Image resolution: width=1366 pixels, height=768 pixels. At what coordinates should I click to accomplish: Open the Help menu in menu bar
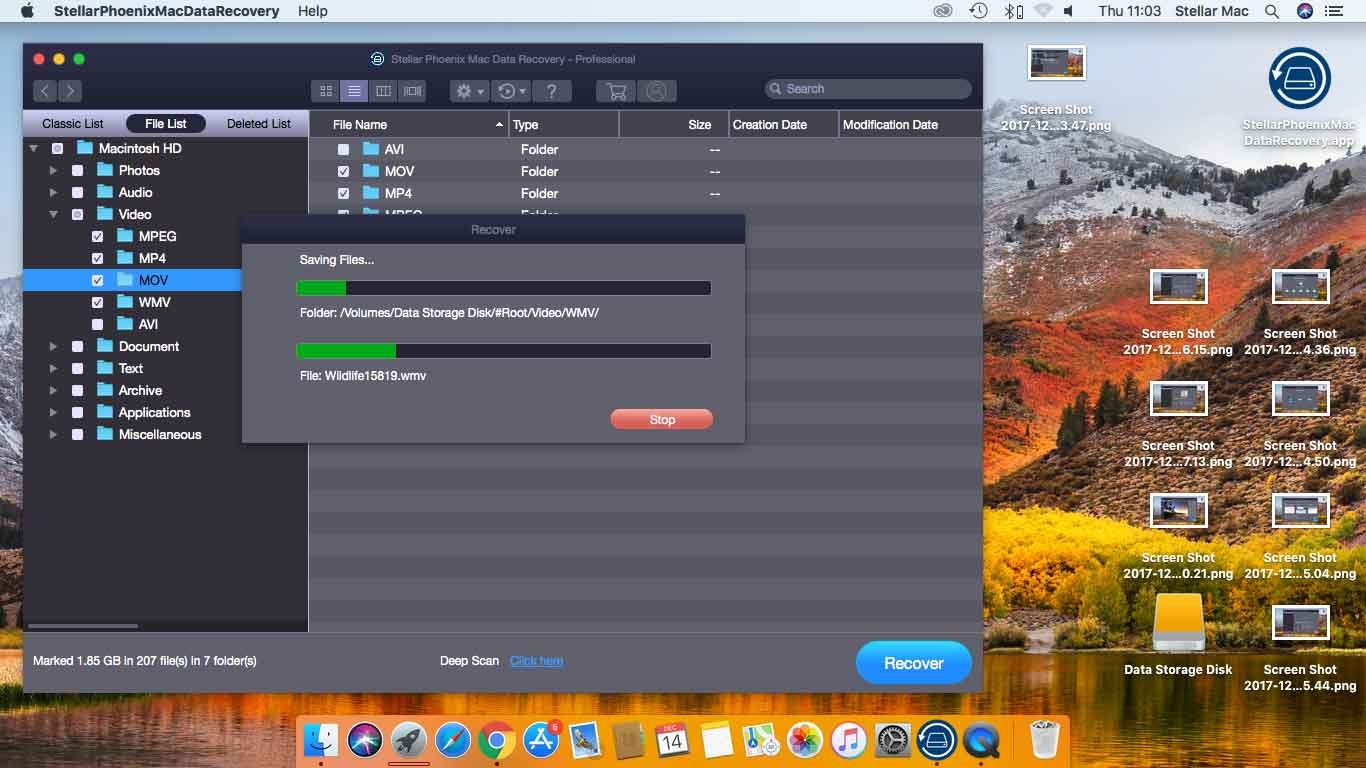pos(313,11)
